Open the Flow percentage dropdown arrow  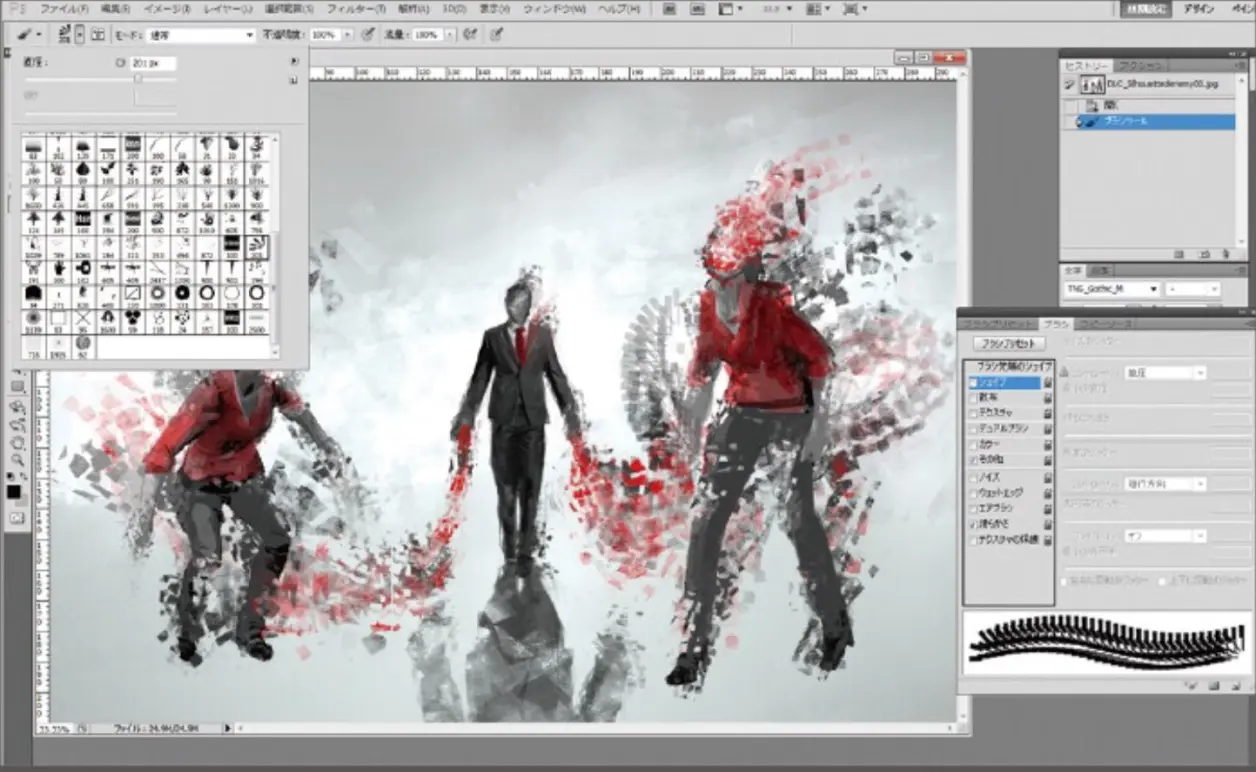pyautogui.click(x=450, y=34)
